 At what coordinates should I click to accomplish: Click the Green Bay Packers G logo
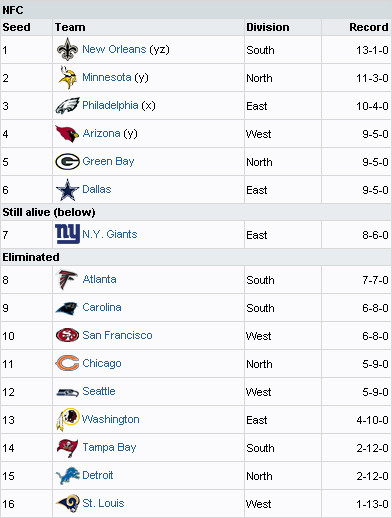click(67, 162)
